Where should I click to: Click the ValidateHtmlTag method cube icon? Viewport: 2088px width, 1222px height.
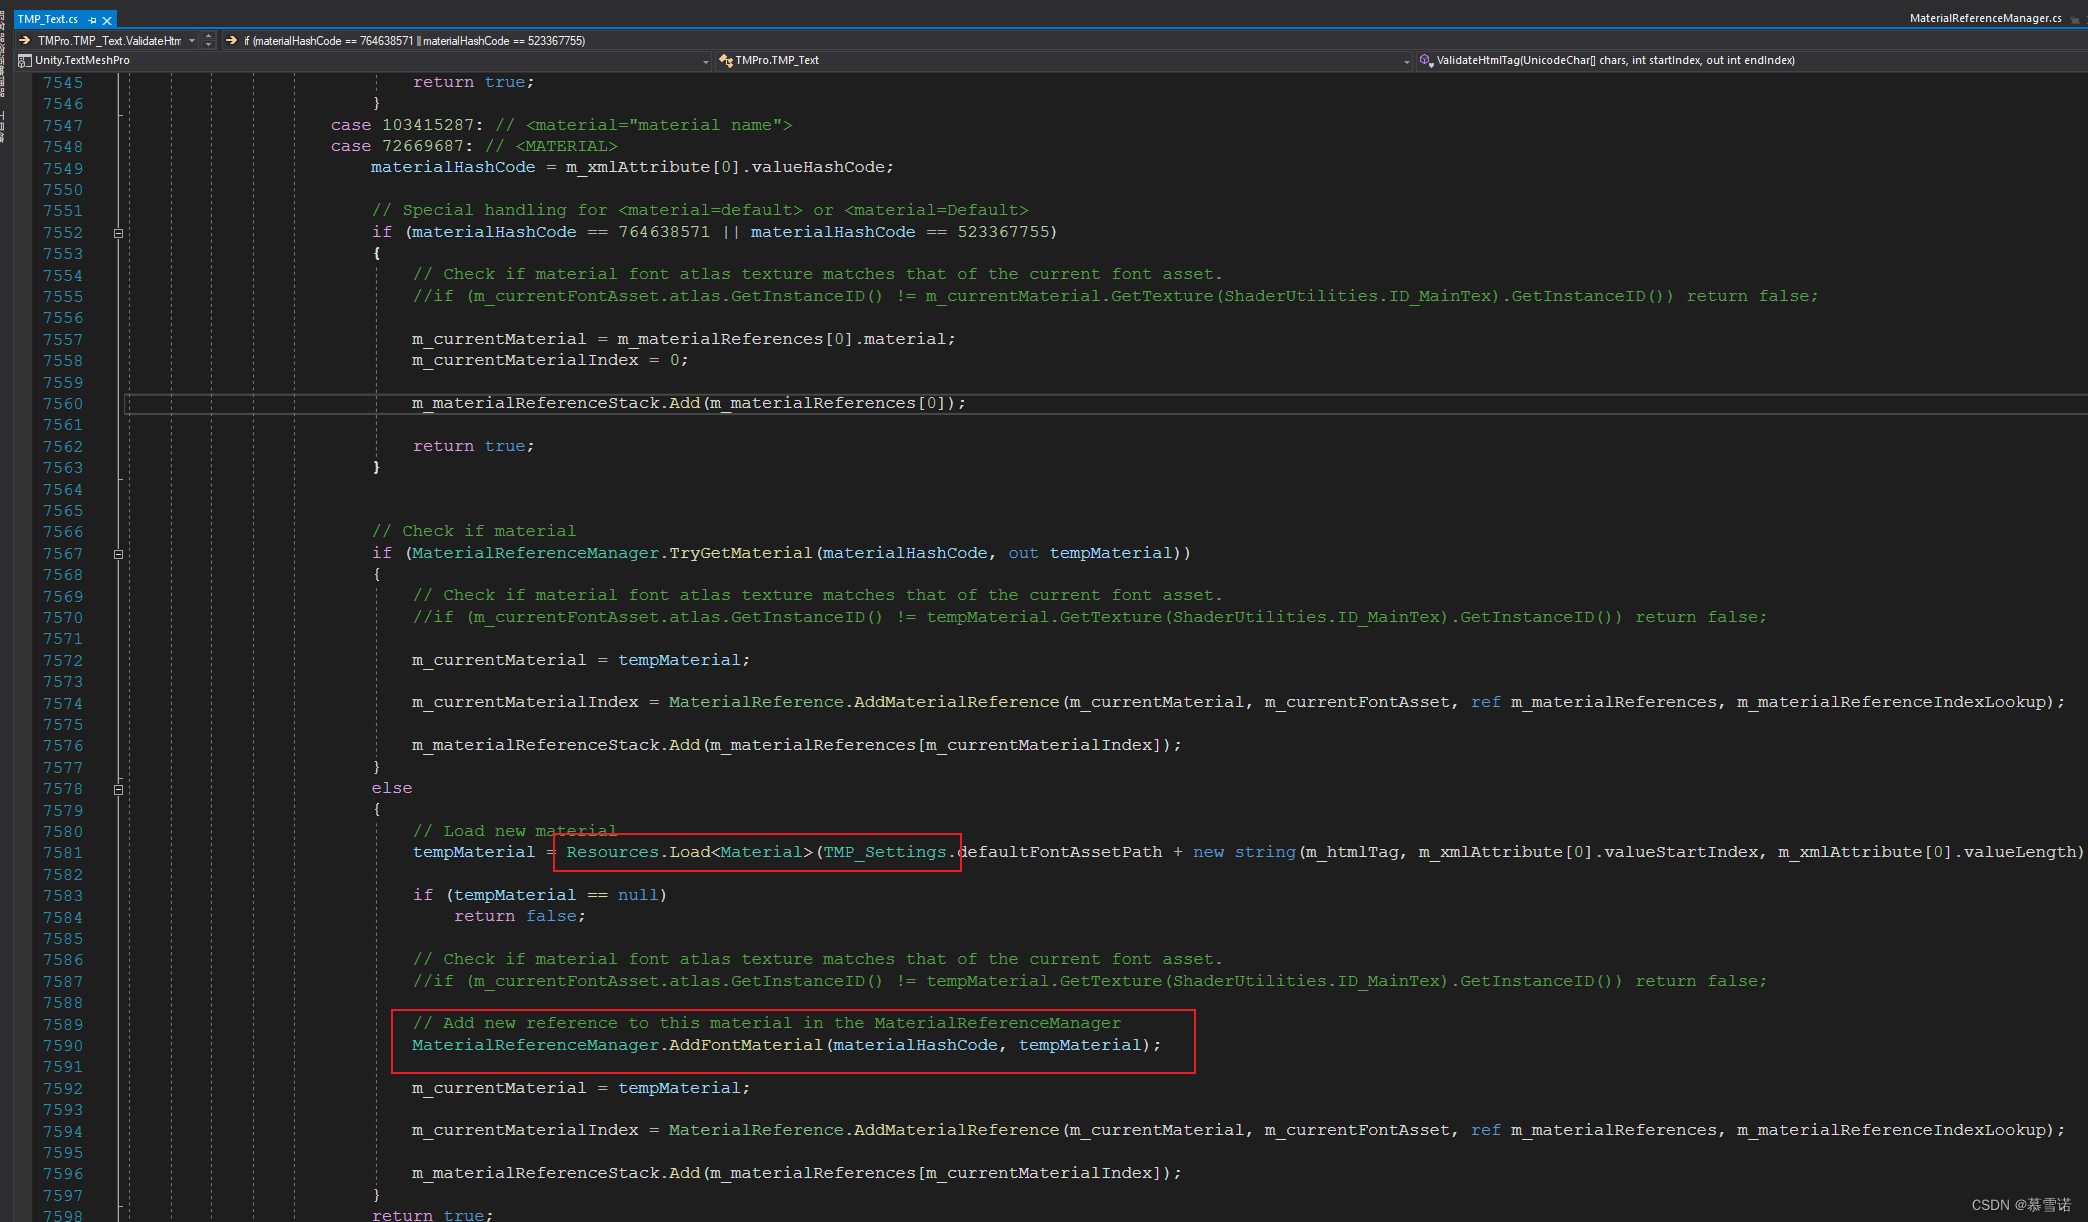tap(1426, 60)
